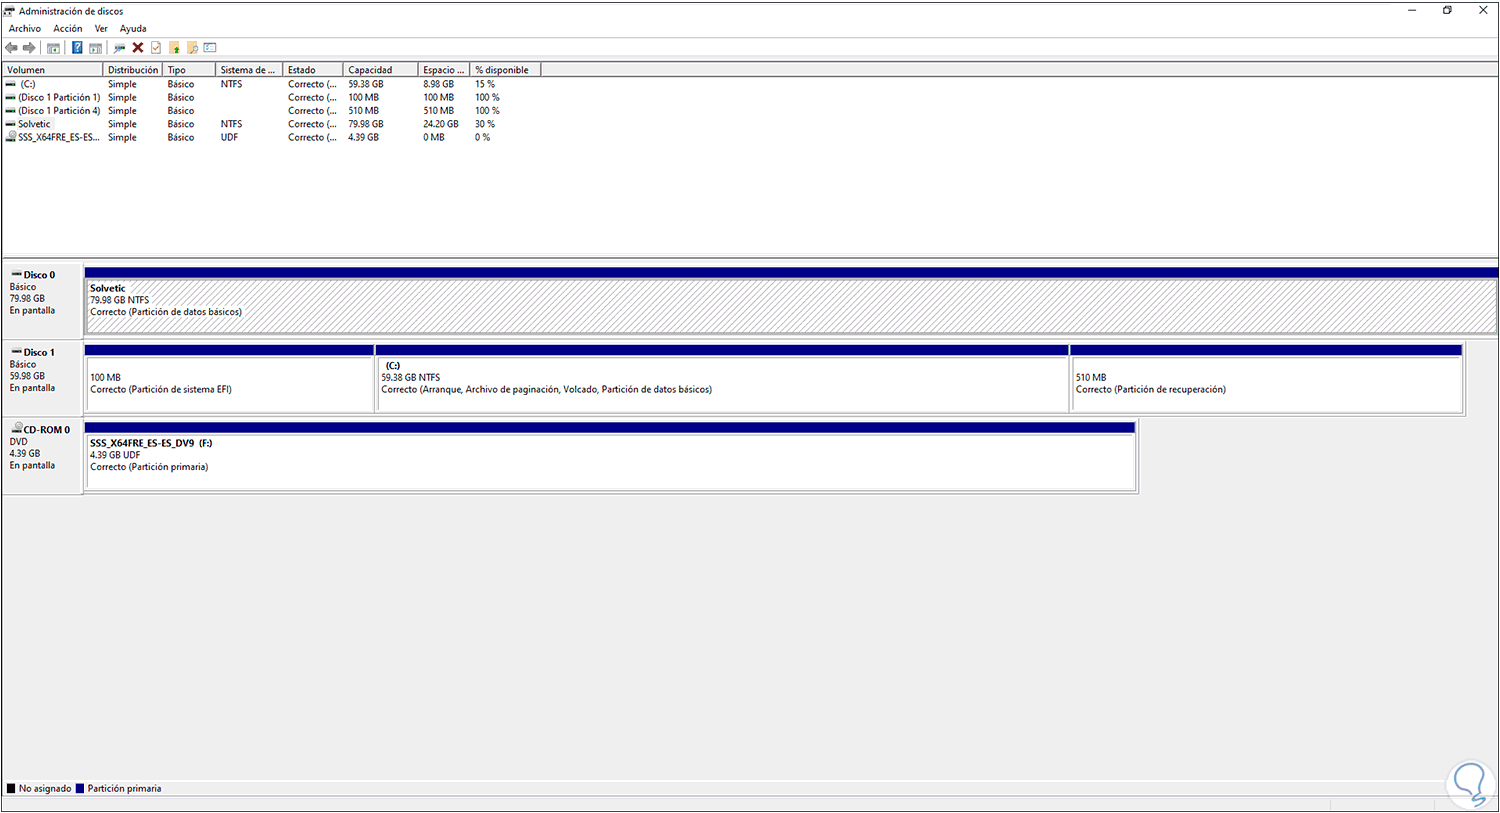Open the Ayuda menu
1500x813 pixels.
[132, 28]
